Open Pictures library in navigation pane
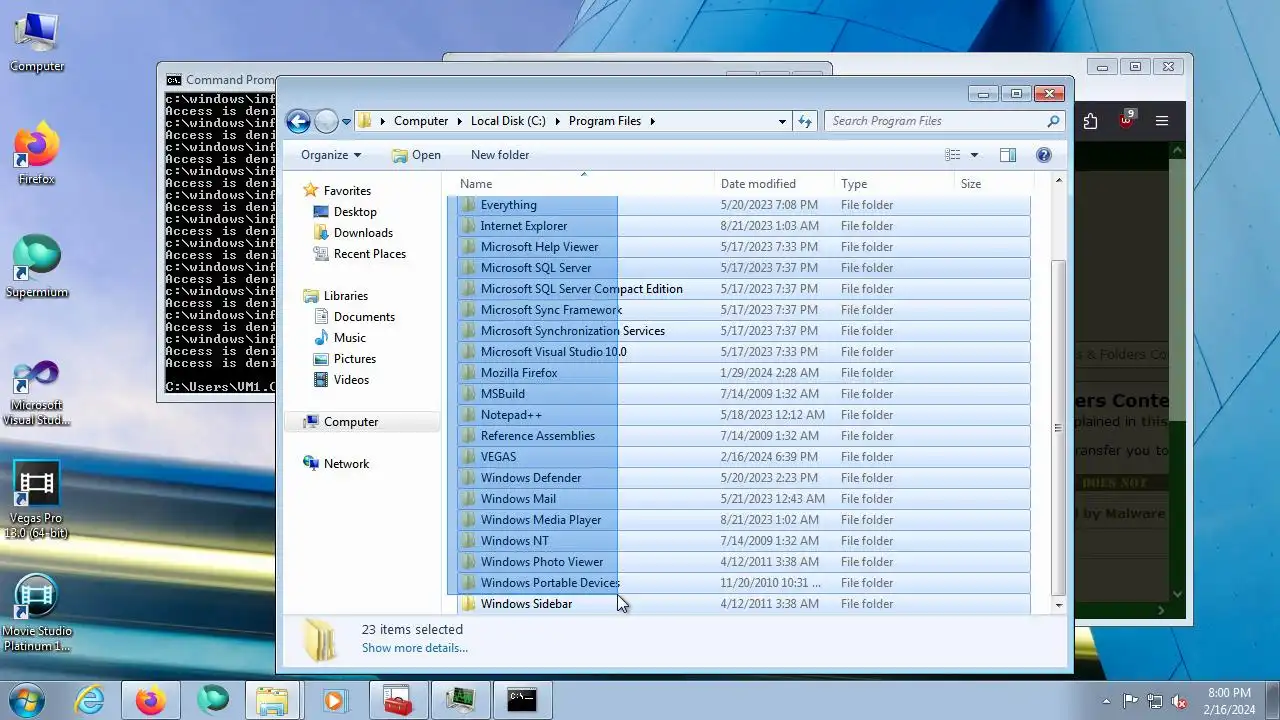1280x720 pixels. click(354, 359)
